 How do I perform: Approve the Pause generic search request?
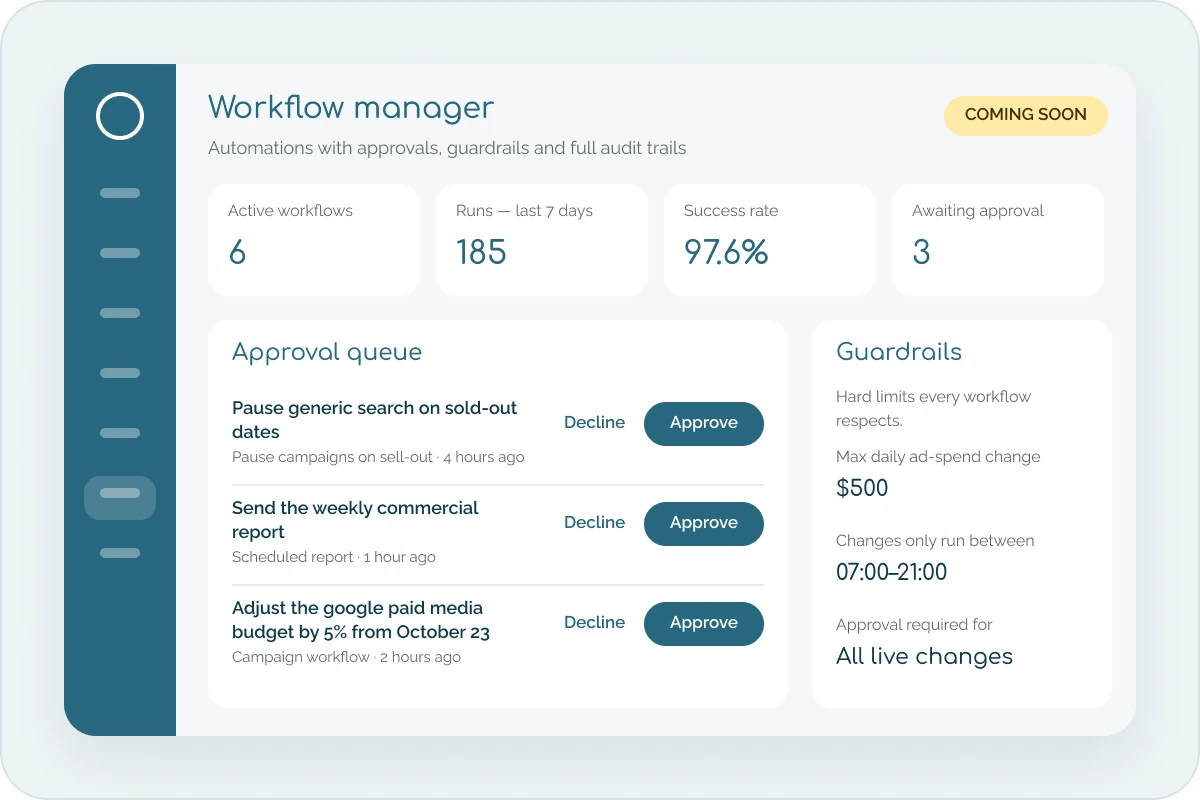tap(704, 423)
